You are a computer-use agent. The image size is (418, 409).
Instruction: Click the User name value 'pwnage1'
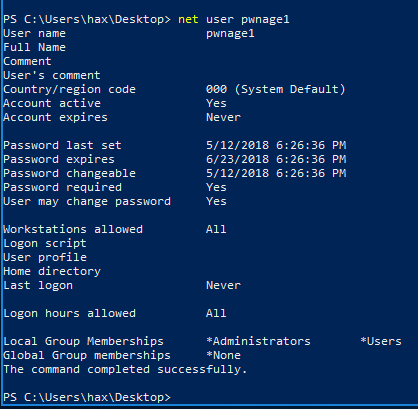[230, 34]
